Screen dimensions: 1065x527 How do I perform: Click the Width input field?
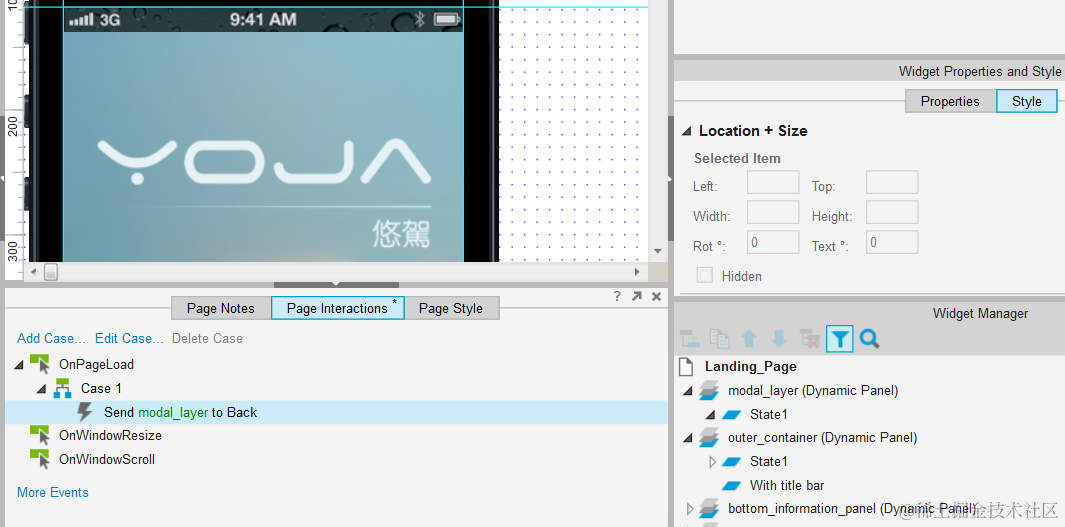(773, 213)
